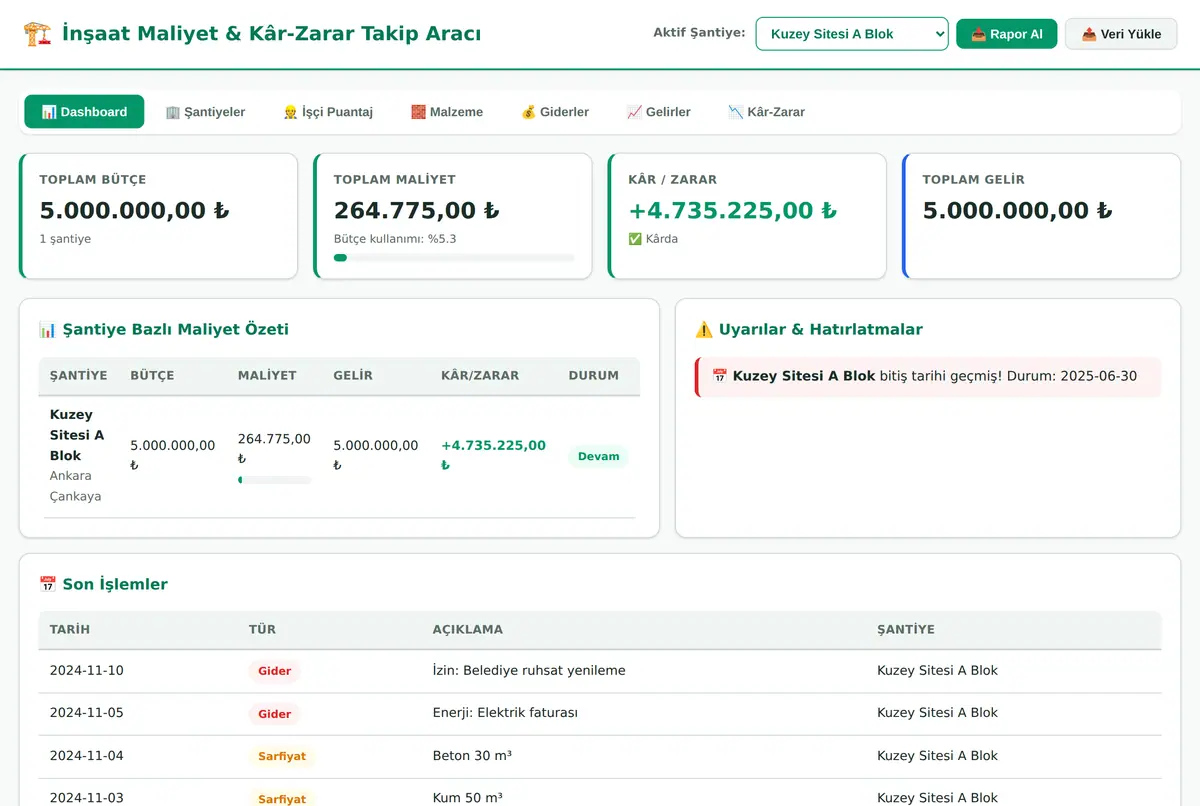Click the Veri Yükle button
The height and width of the screenshot is (806, 1200).
[x=1121, y=34]
